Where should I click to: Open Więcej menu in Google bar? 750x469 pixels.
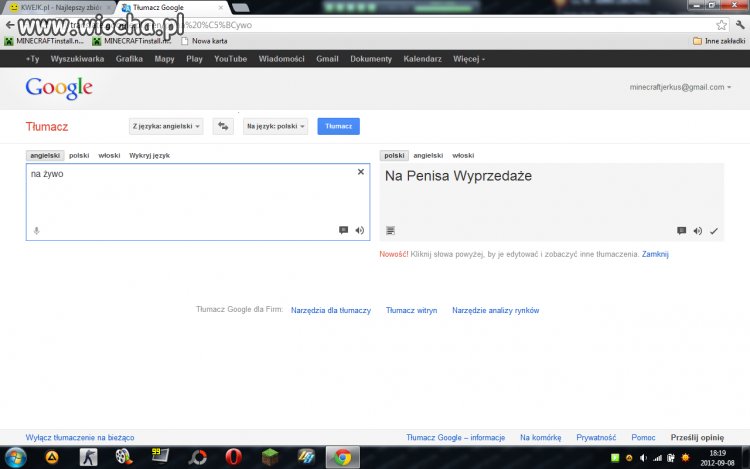pos(469,59)
